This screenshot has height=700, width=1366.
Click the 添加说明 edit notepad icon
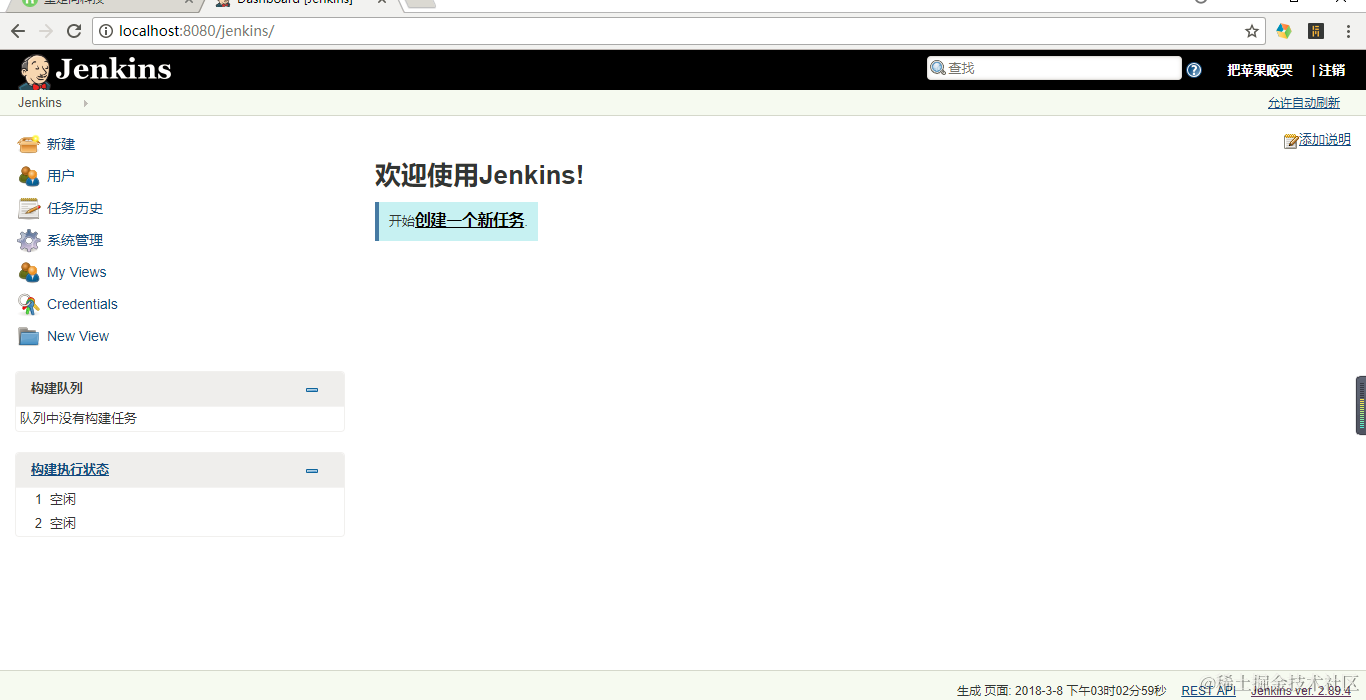[1291, 141]
